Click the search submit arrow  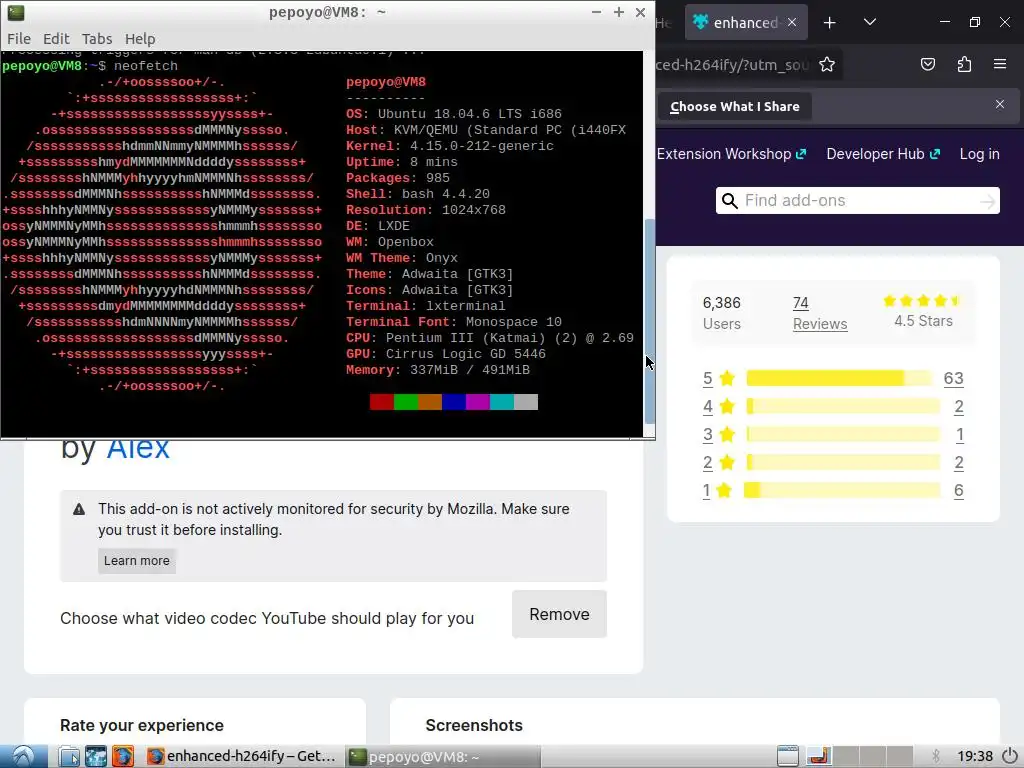point(988,201)
